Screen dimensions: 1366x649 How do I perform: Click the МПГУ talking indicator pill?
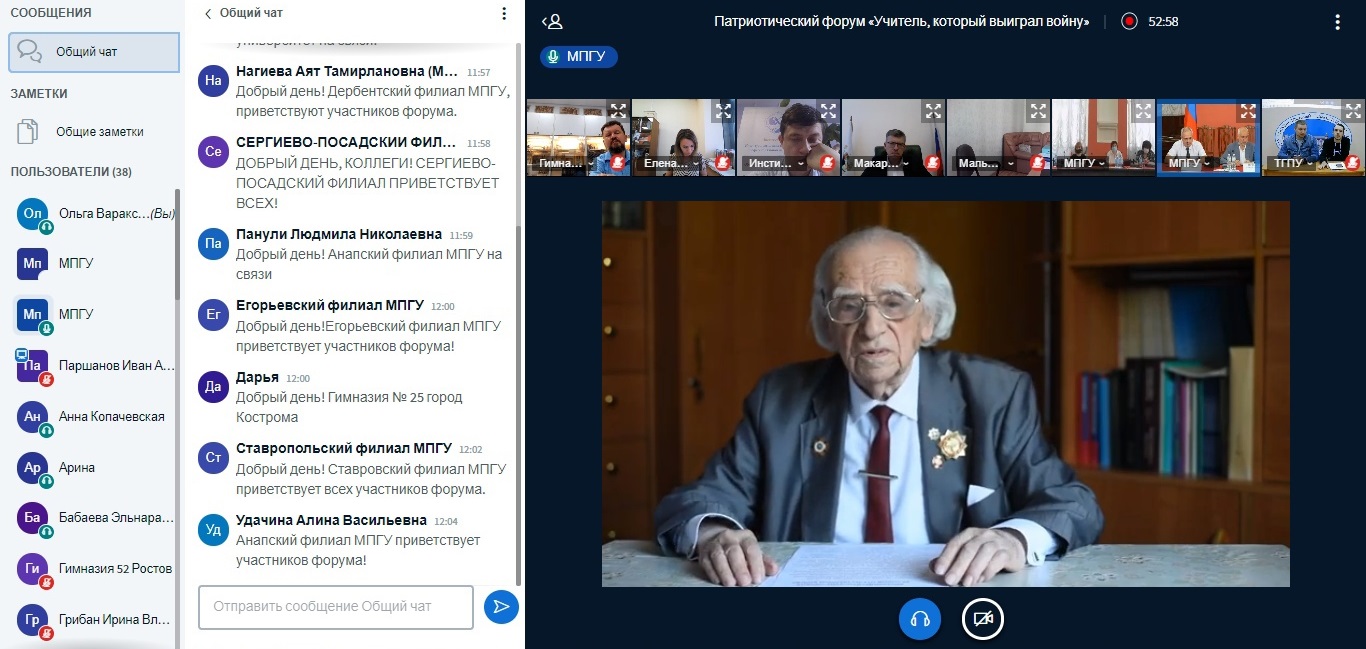[579, 56]
